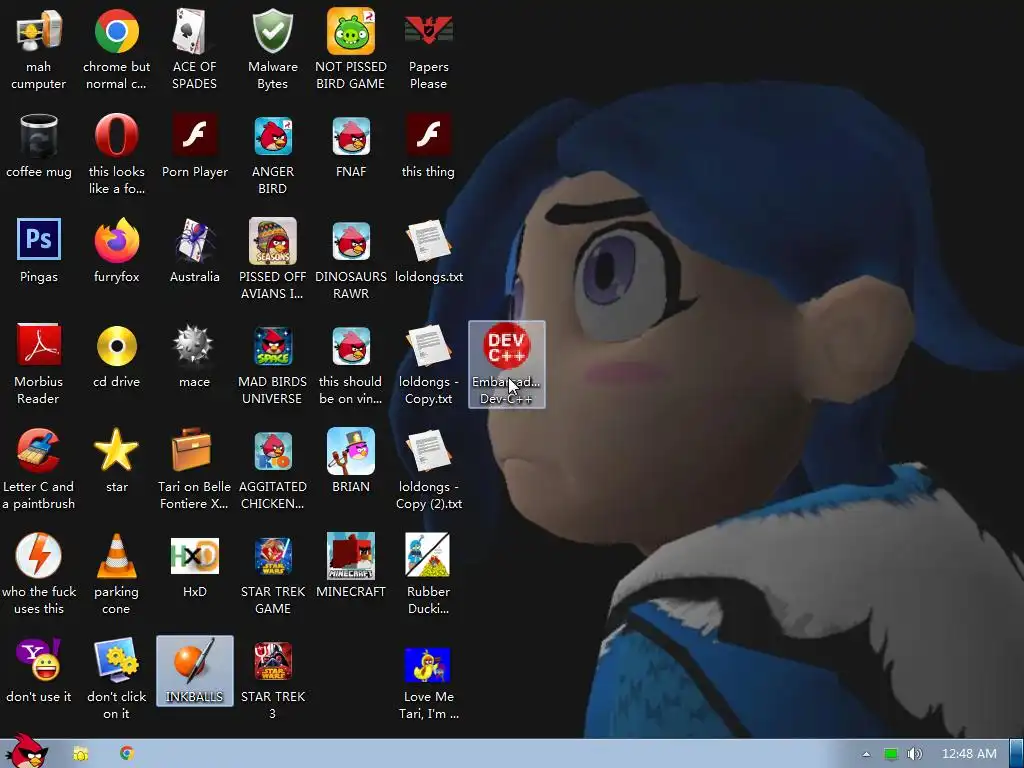Select the ANGER BIRD icon

[x=272, y=154]
